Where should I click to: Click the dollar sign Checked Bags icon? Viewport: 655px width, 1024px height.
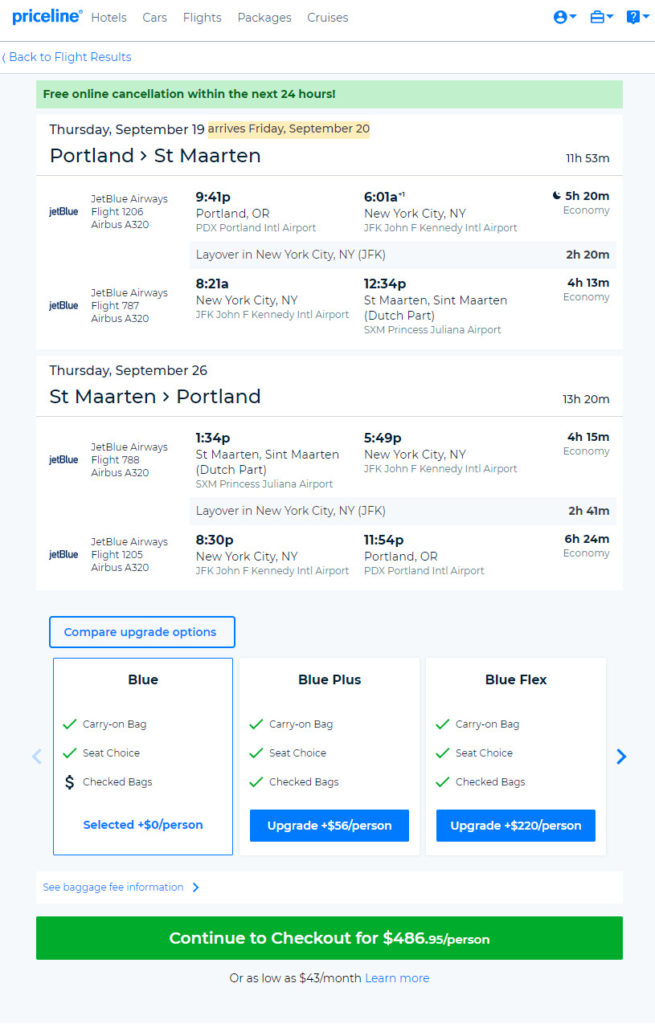click(69, 782)
